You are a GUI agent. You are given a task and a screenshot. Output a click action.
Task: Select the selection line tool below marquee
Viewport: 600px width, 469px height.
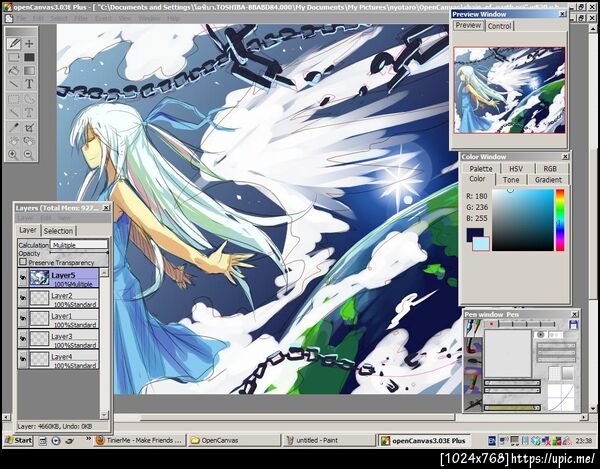tap(14, 112)
